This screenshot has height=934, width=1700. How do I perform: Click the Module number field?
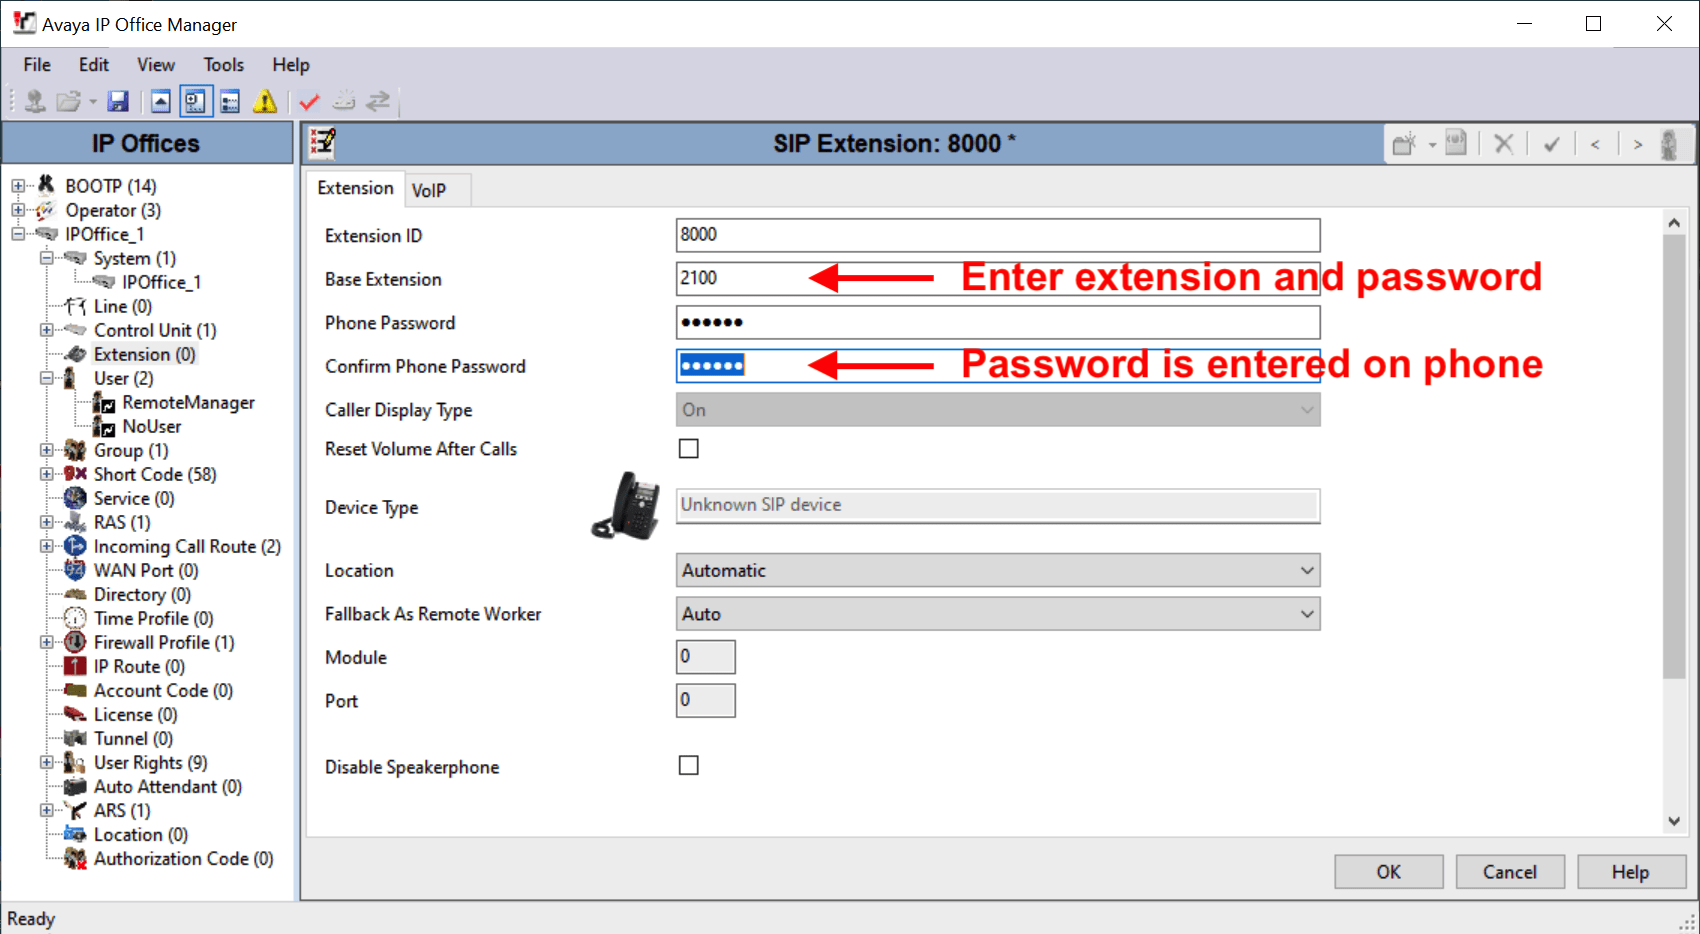(x=706, y=657)
